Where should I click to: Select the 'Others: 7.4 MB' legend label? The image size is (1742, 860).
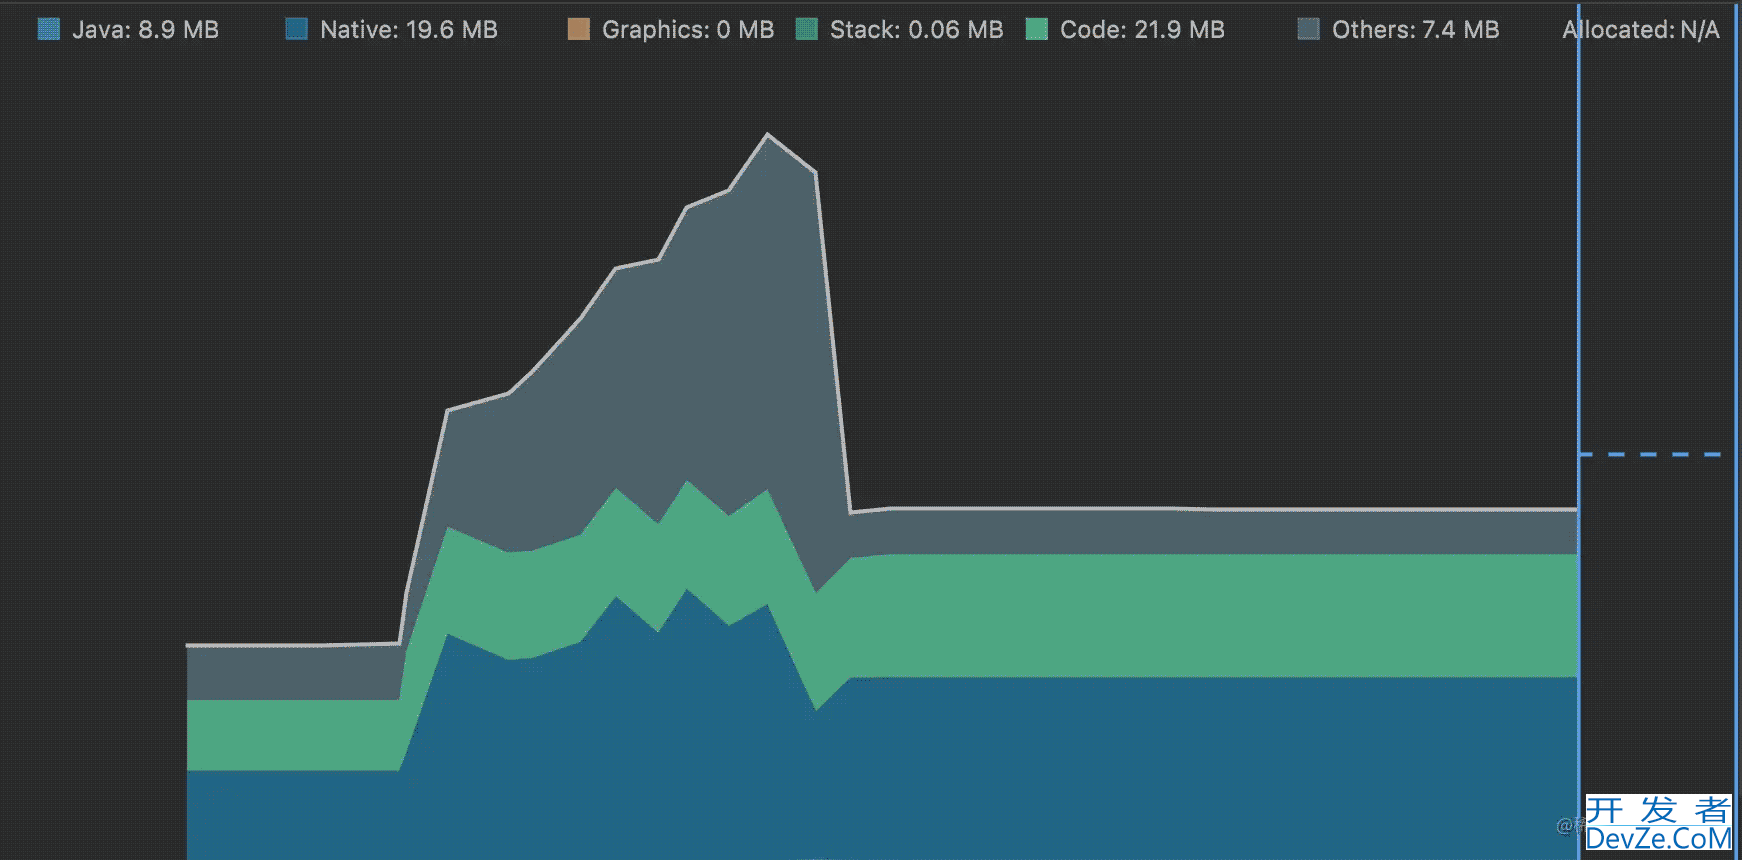1415,30
